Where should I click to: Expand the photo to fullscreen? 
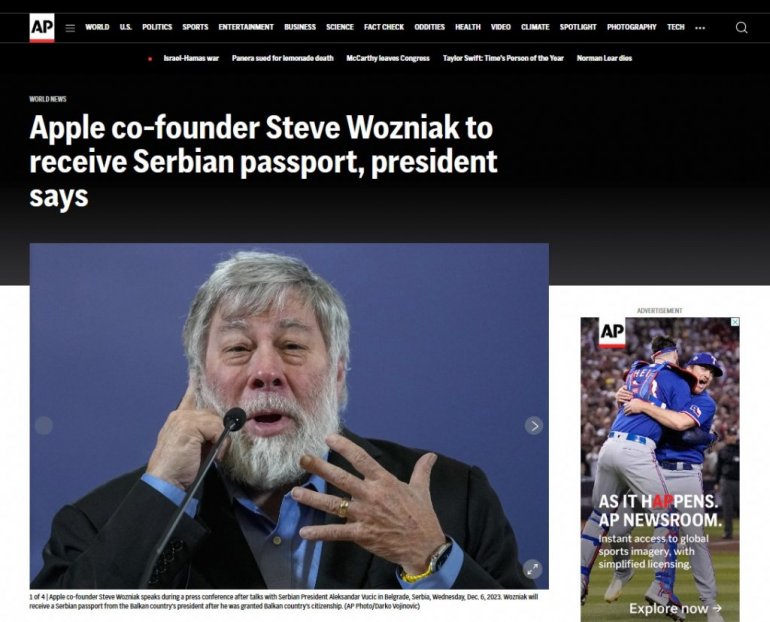532,569
